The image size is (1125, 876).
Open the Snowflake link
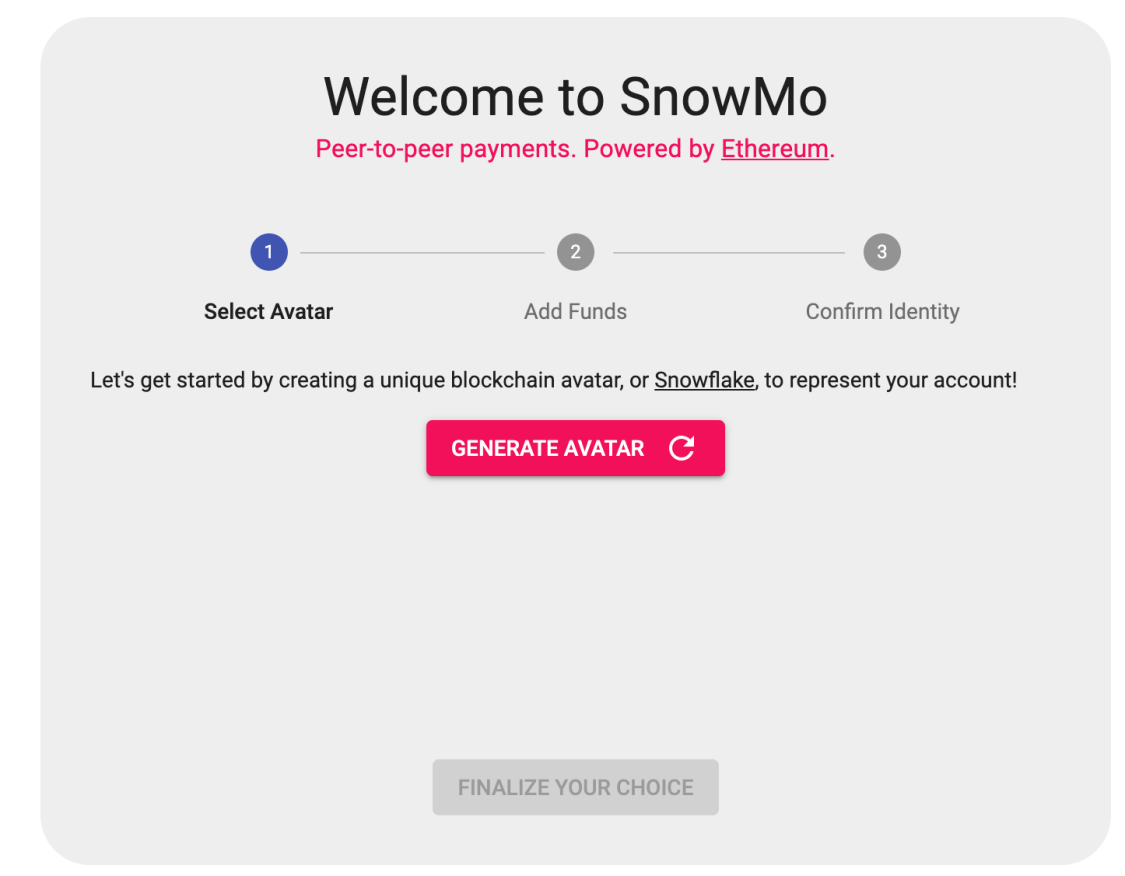(704, 380)
